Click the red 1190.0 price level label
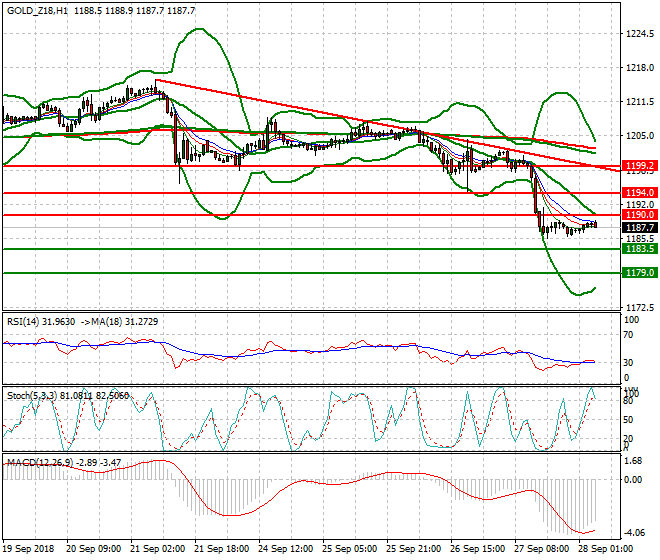 tap(638, 214)
